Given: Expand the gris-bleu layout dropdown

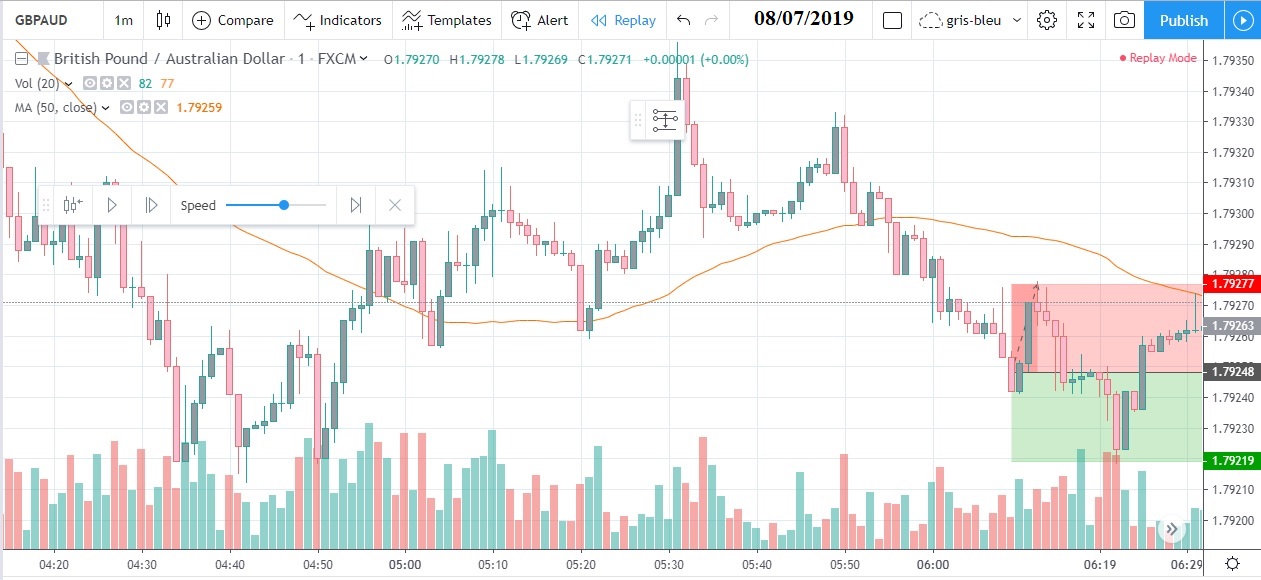Looking at the screenshot, I should 1017,20.
